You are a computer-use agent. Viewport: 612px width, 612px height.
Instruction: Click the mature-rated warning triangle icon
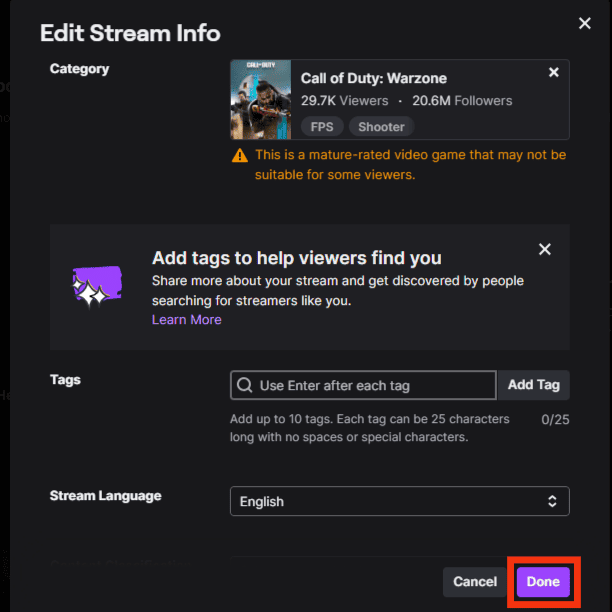click(240, 155)
